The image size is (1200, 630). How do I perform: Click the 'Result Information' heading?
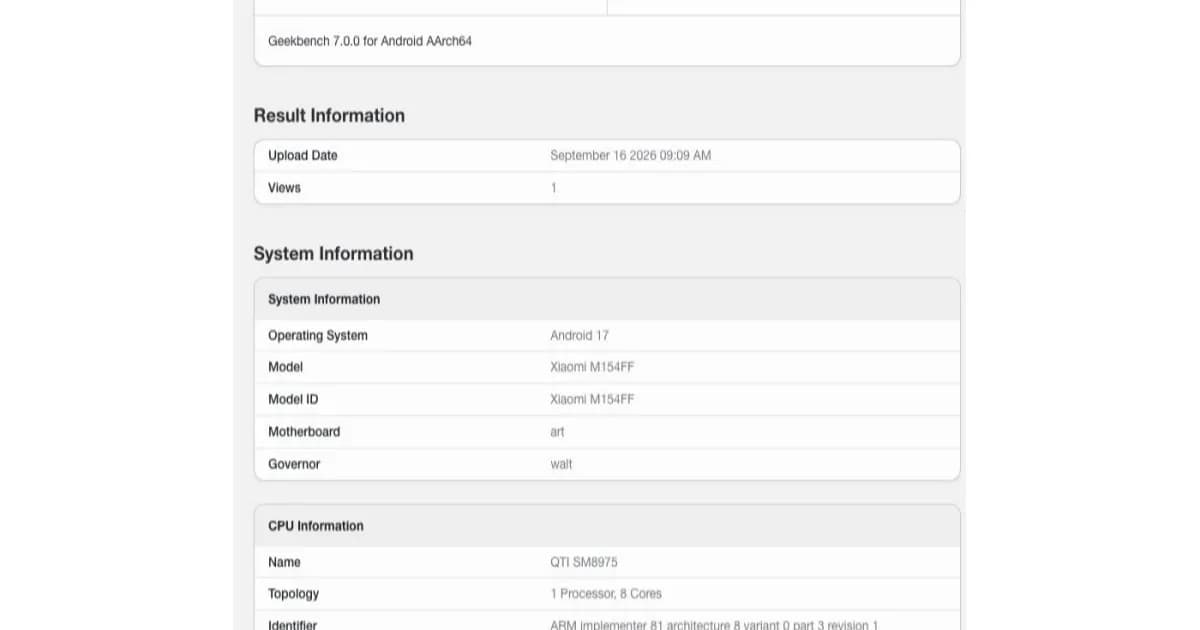pos(329,116)
